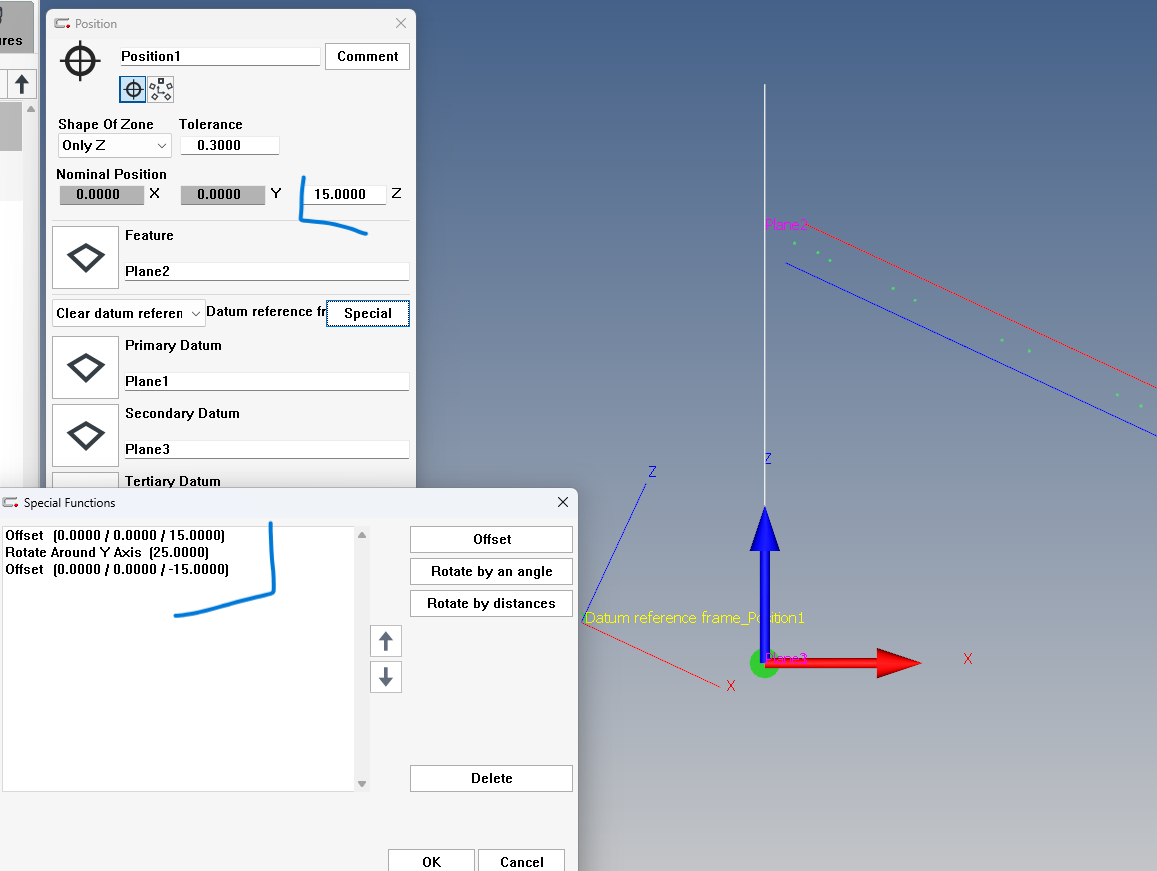
Task: Click the Secondary Datum plane icon
Action: coord(85,435)
